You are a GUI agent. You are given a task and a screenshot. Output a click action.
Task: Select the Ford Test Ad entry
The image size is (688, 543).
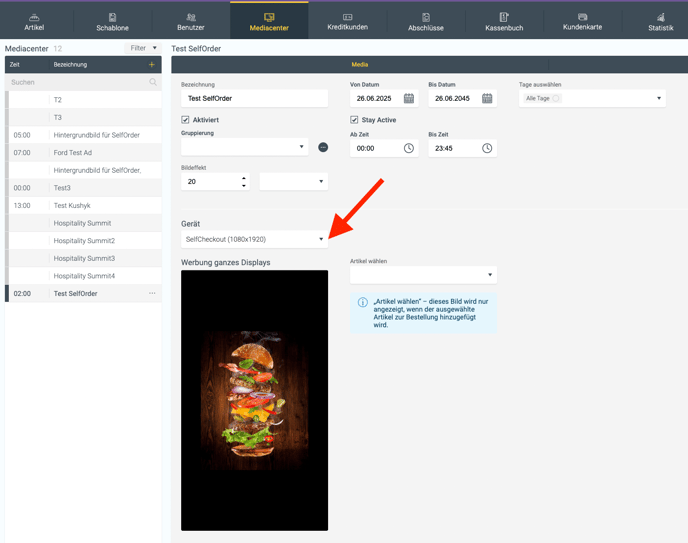pos(83,152)
